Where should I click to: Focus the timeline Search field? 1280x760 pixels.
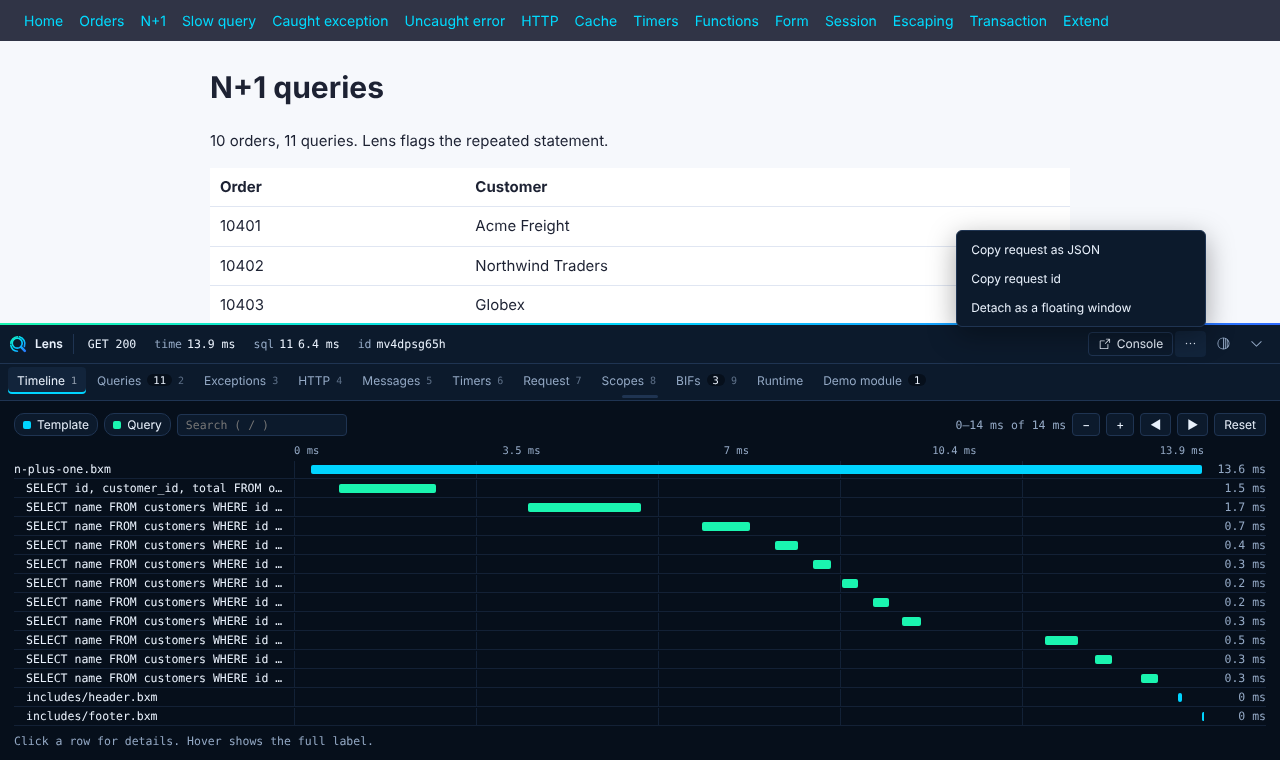point(262,425)
